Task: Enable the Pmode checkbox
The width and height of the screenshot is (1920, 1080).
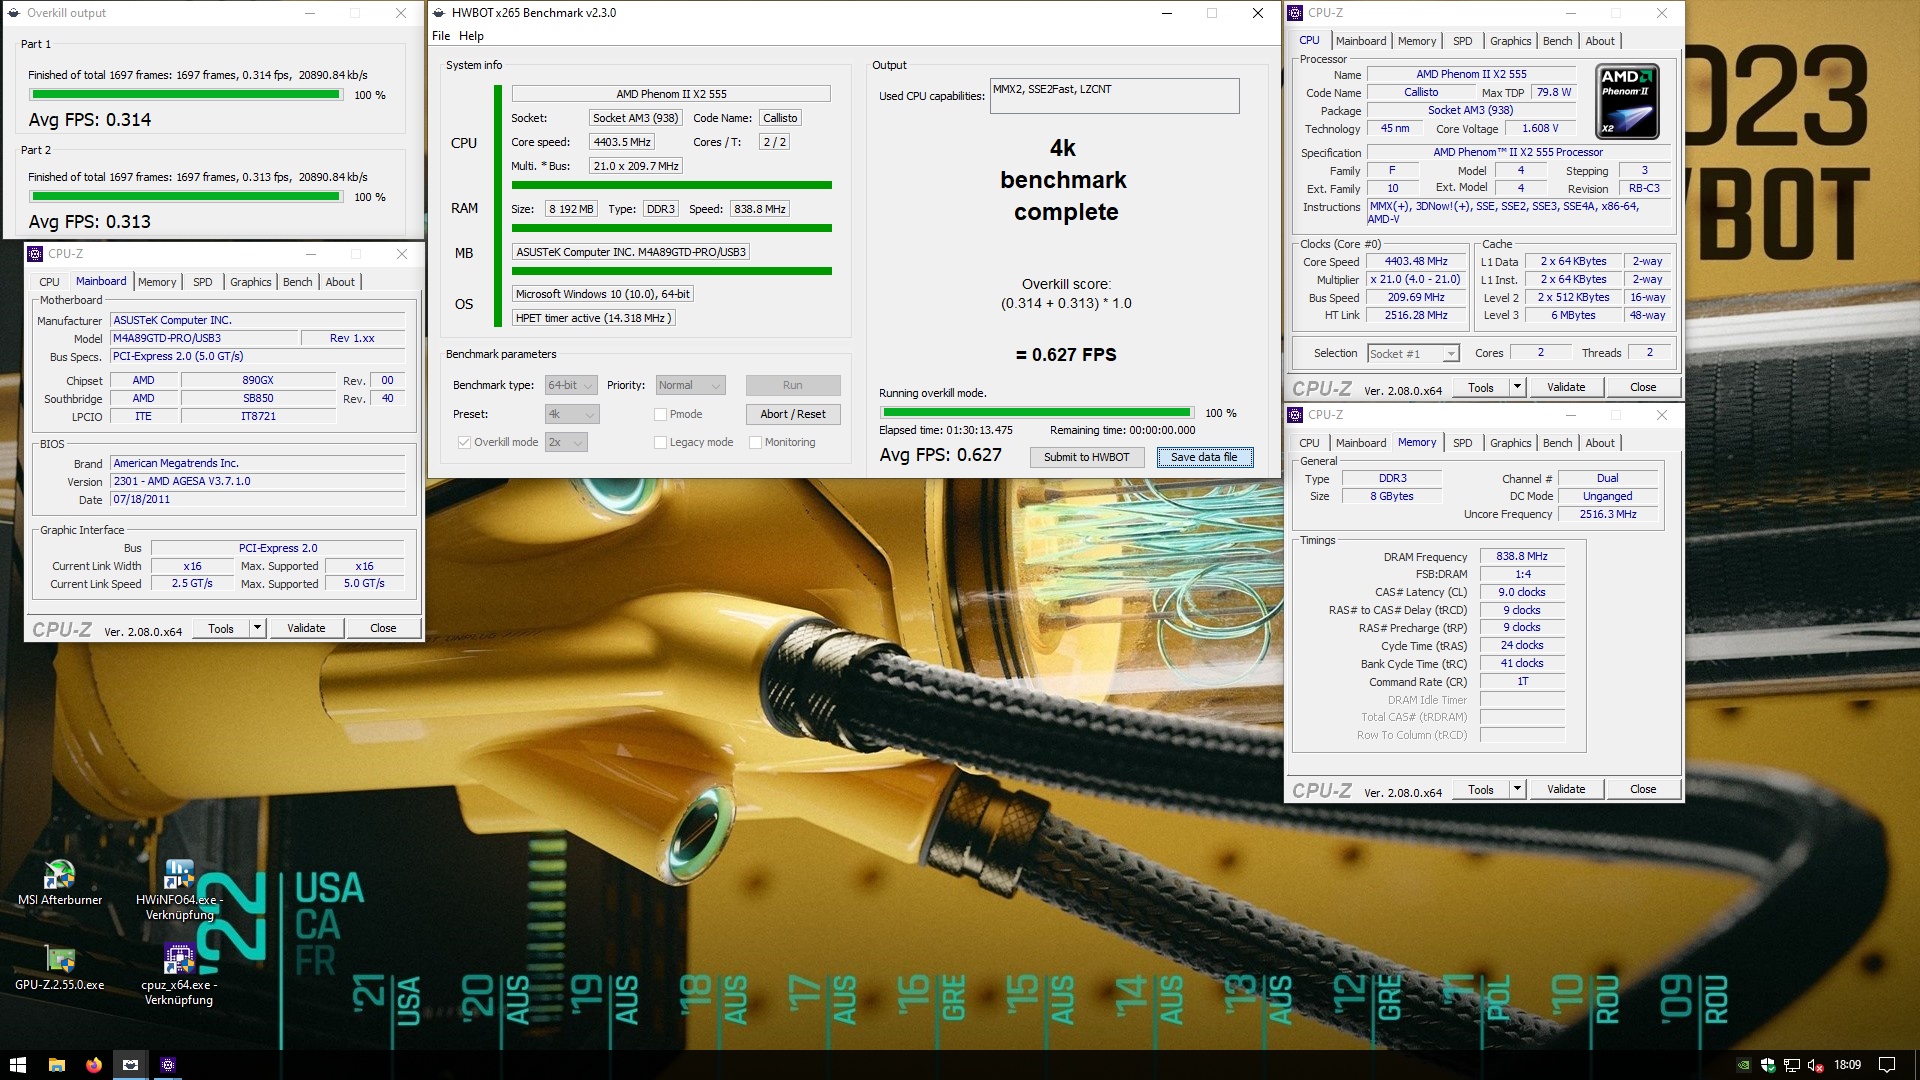Action: click(x=660, y=414)
